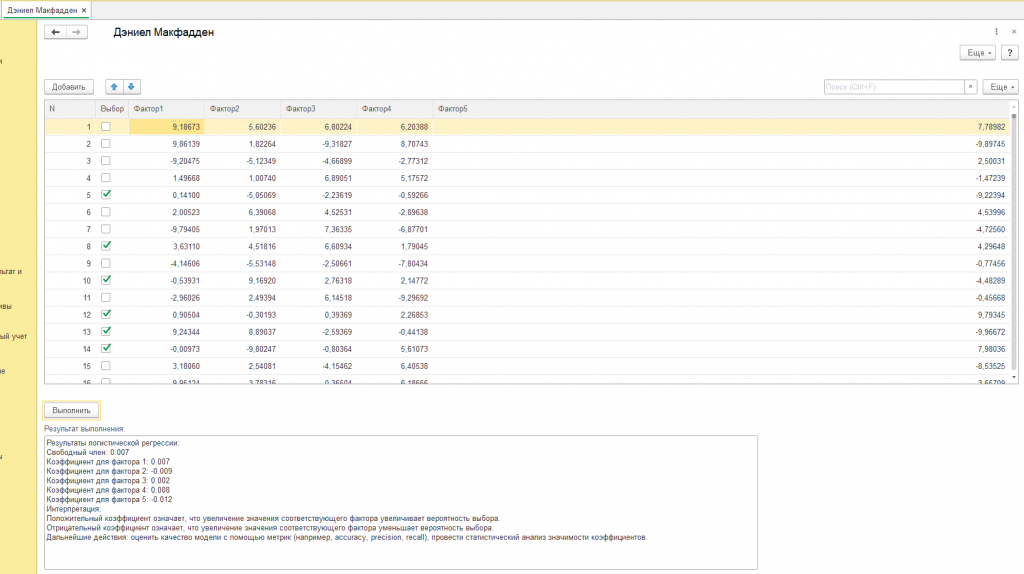This screenshot has height=574, width=1024.
Task: Open the Еще dropdown beside search field
Action: point(1000,87)
